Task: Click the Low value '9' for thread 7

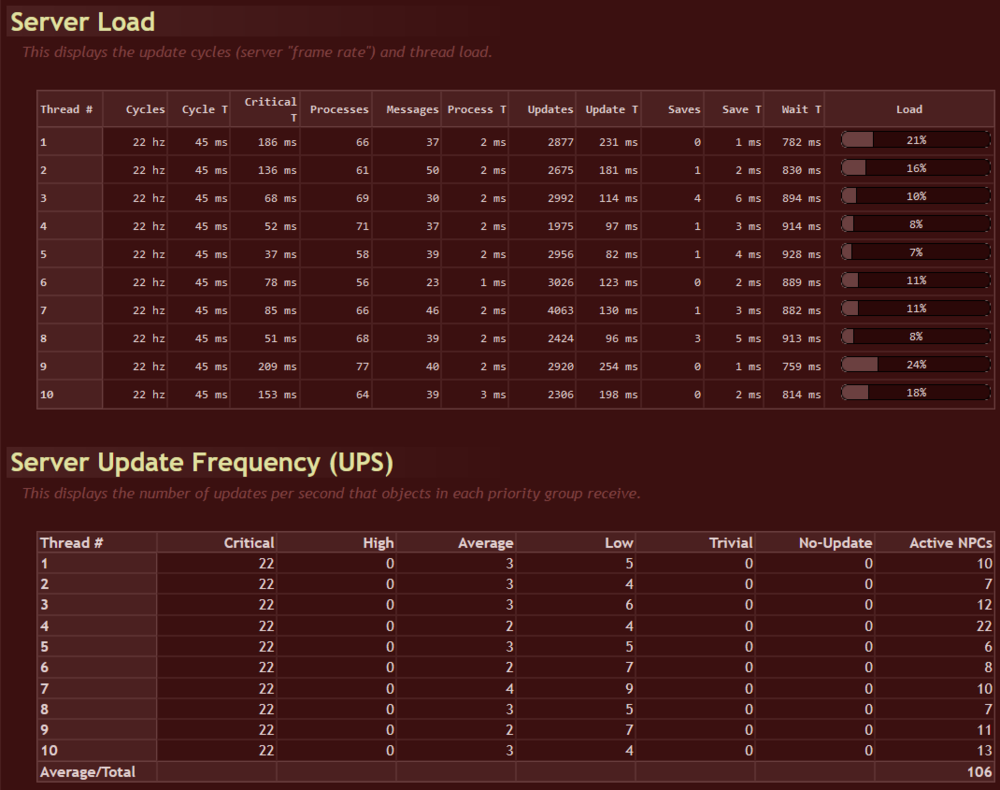Action: coord(629,689)
